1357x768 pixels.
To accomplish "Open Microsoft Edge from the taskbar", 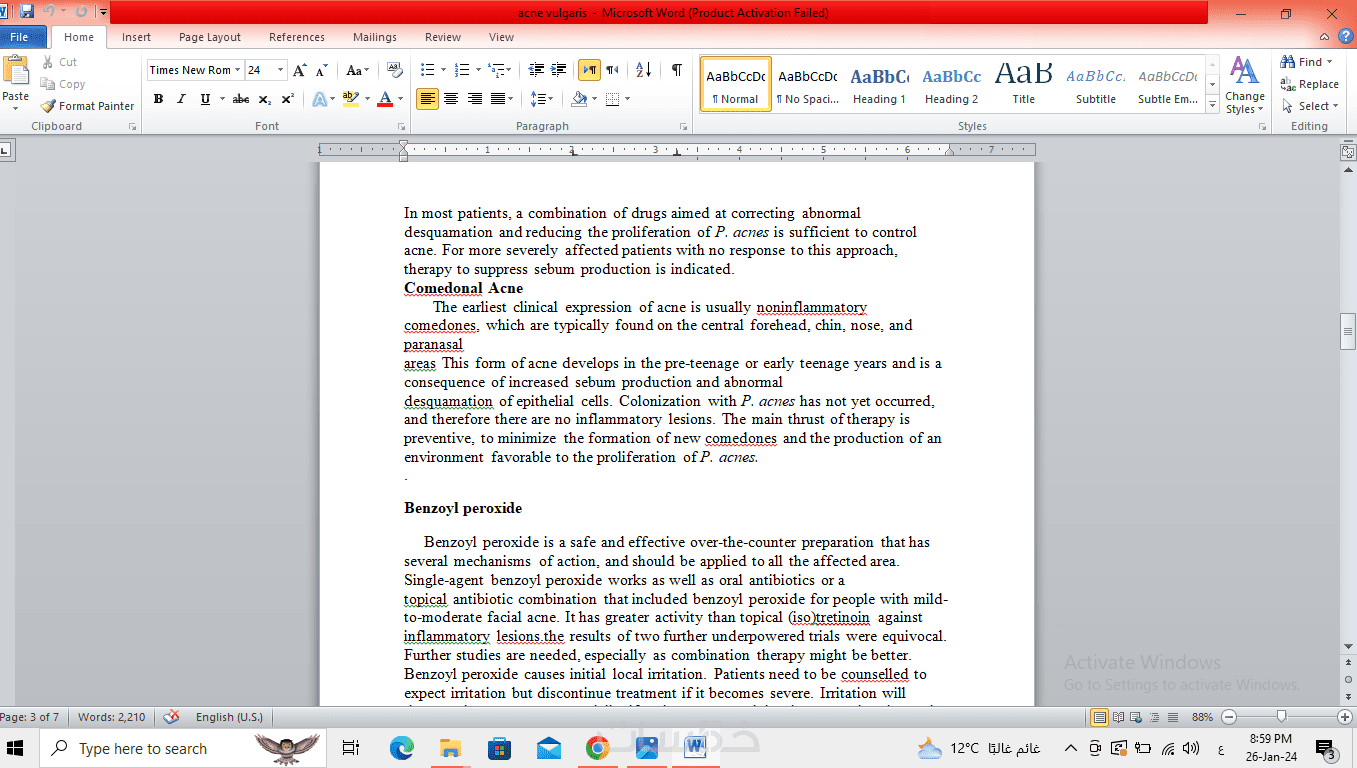I will pyautogui.click(x=401, y=748).
